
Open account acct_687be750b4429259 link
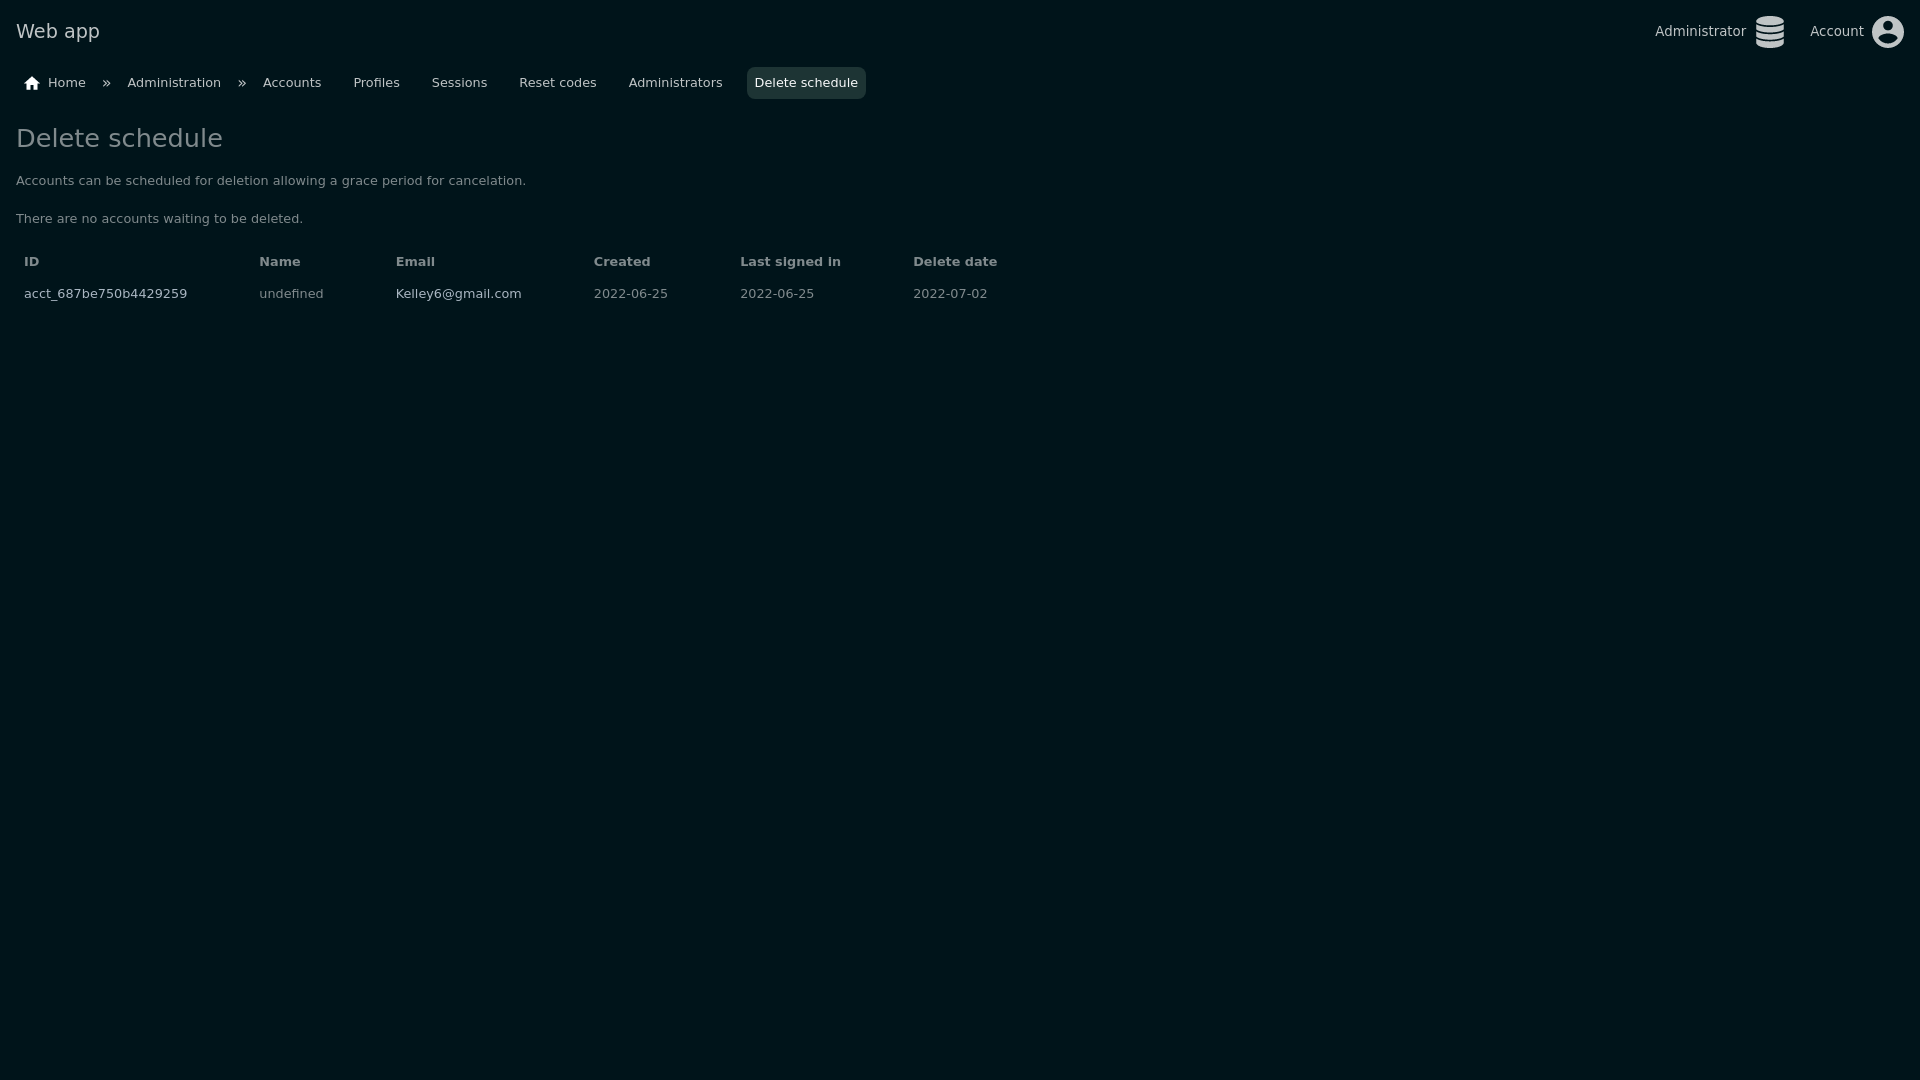pyautogui.click(x=105, y=294)
